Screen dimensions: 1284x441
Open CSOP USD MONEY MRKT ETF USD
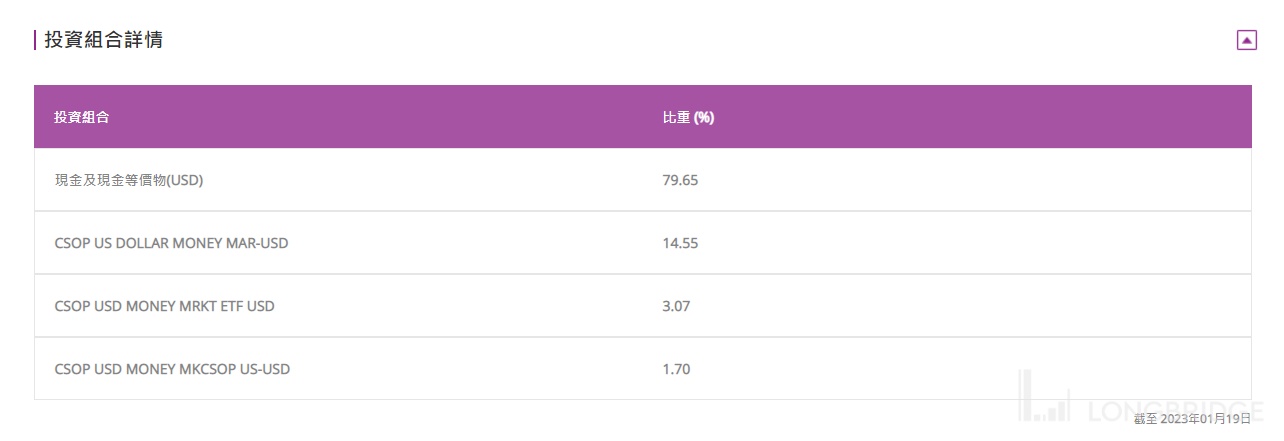164,306
